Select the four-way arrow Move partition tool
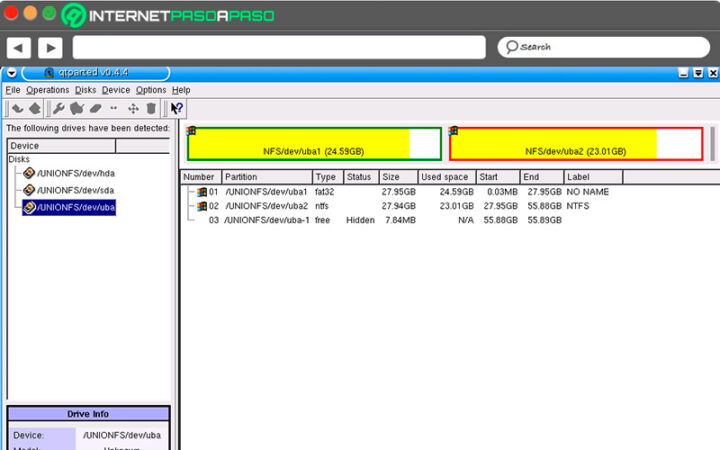Screen dimensions: 720x450 tap(133, 108)
